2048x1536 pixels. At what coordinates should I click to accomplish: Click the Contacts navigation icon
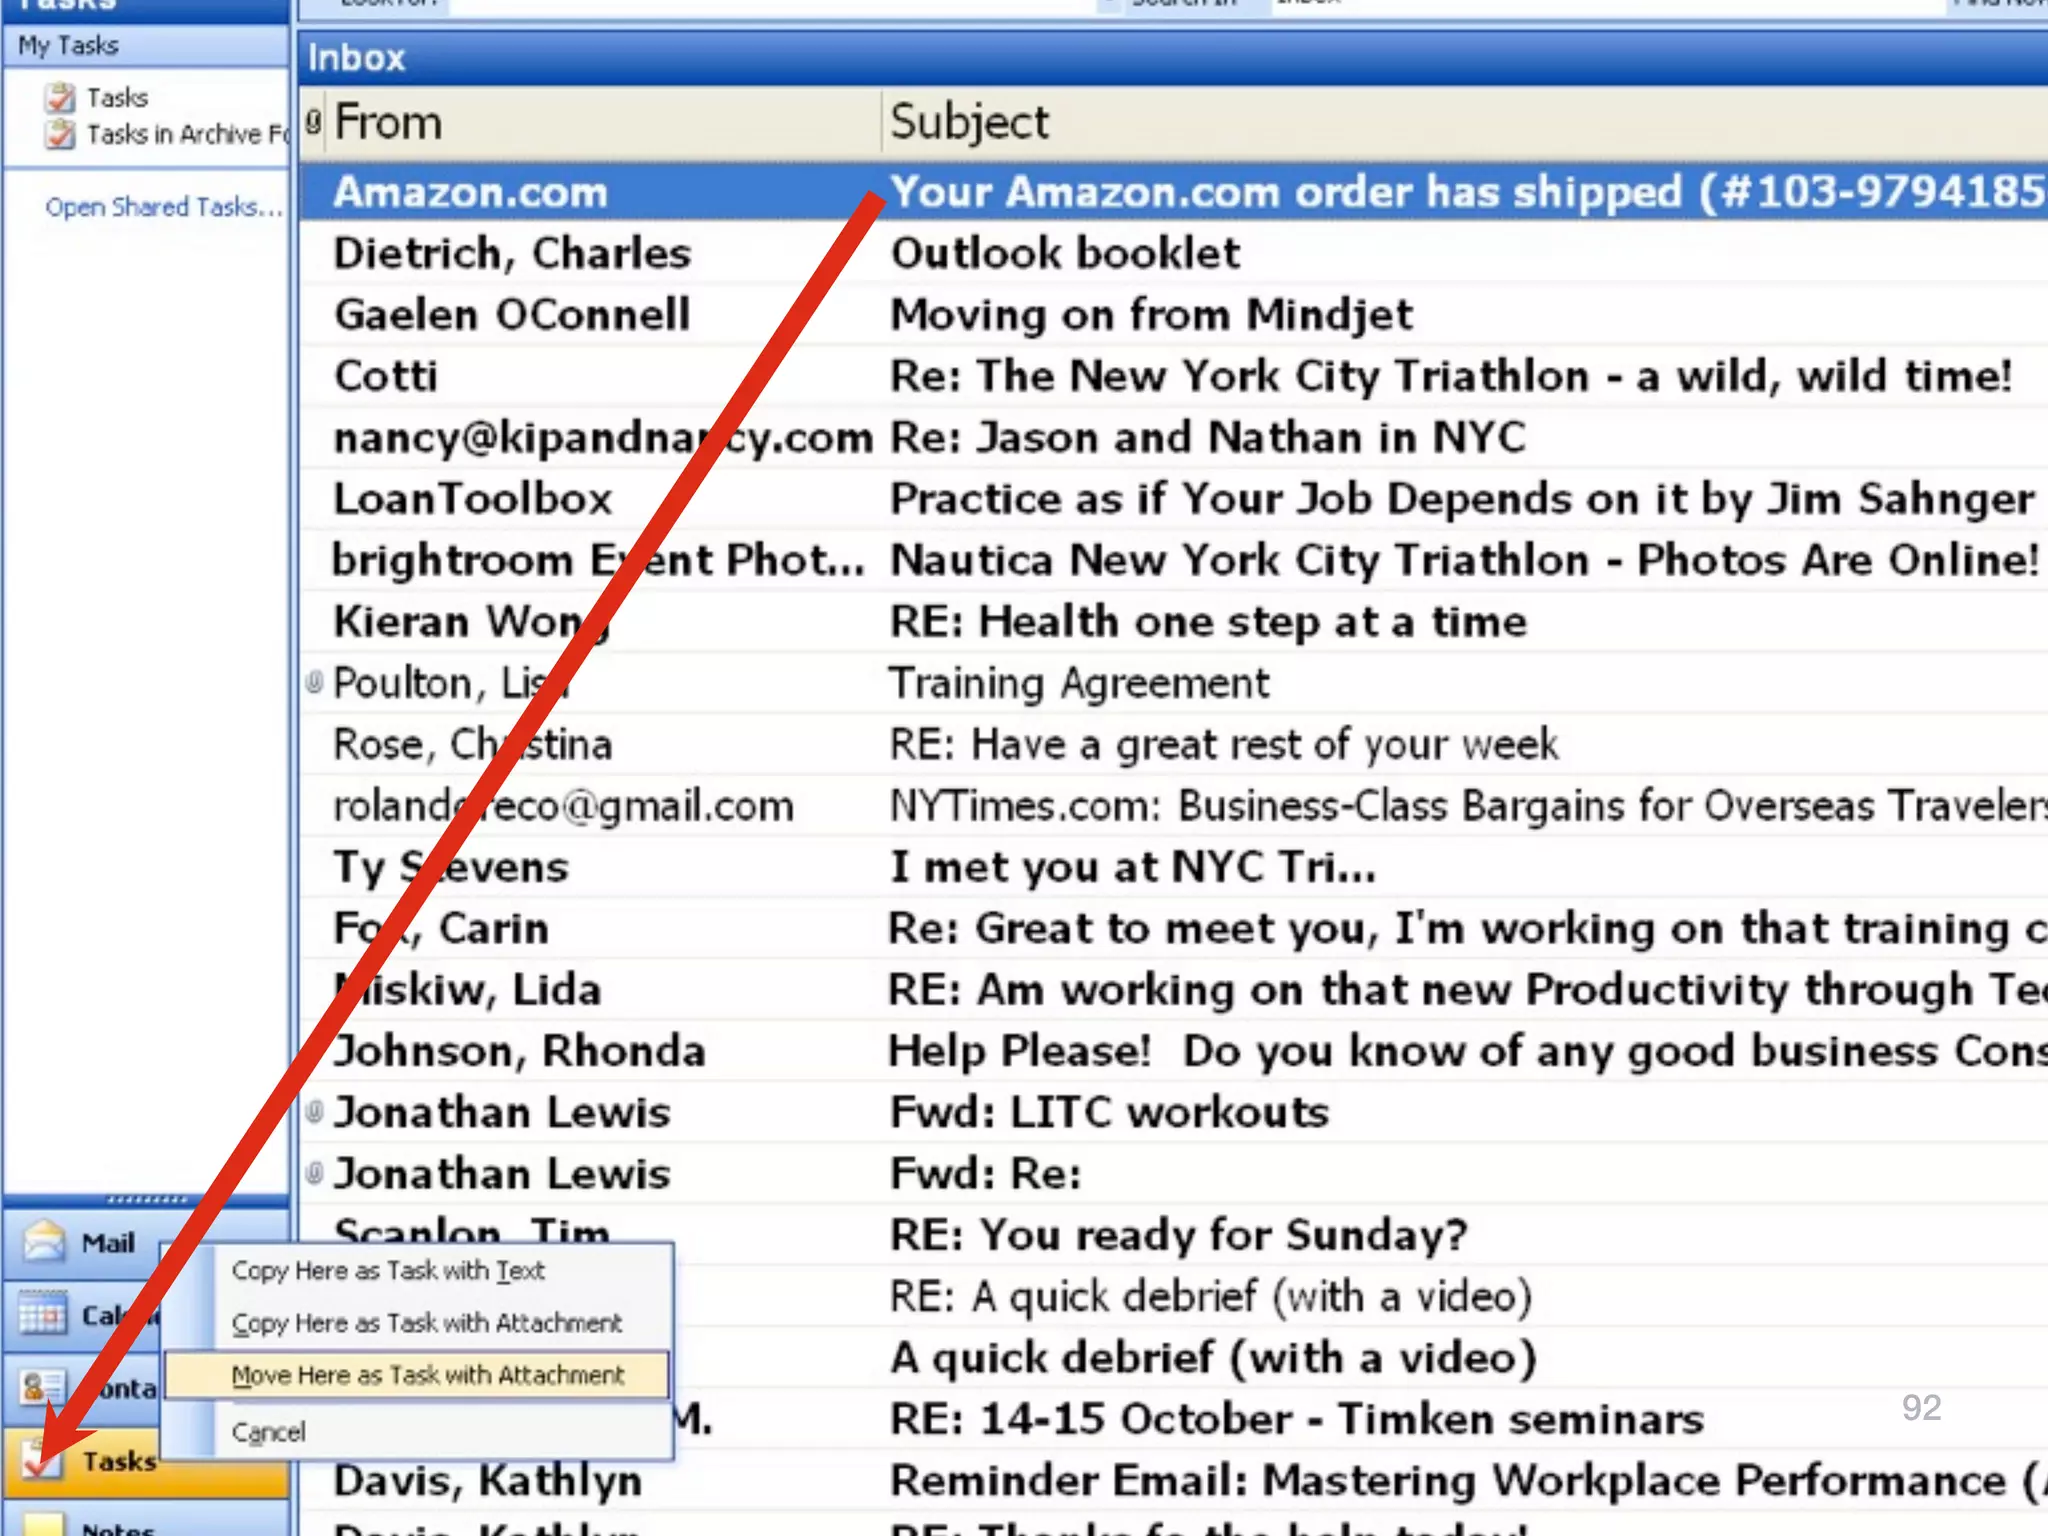tap(42, 1387)
